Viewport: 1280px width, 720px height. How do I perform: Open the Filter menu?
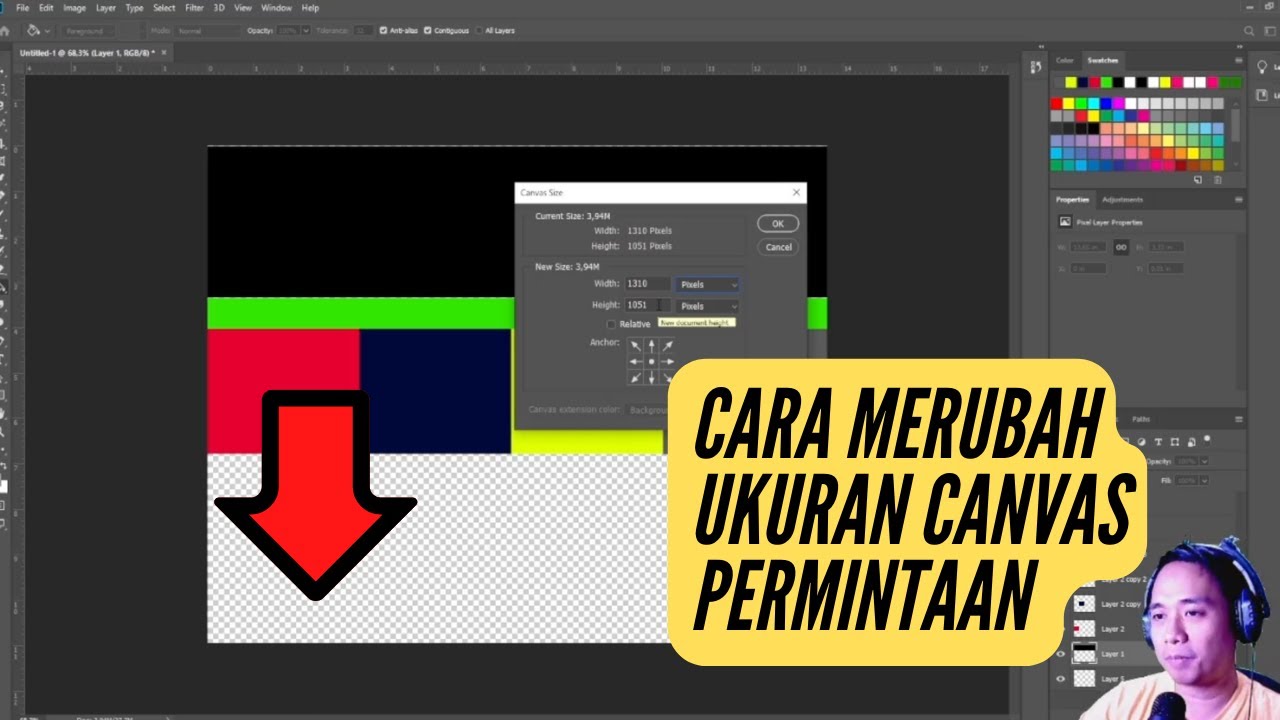[x=194, y=8]
